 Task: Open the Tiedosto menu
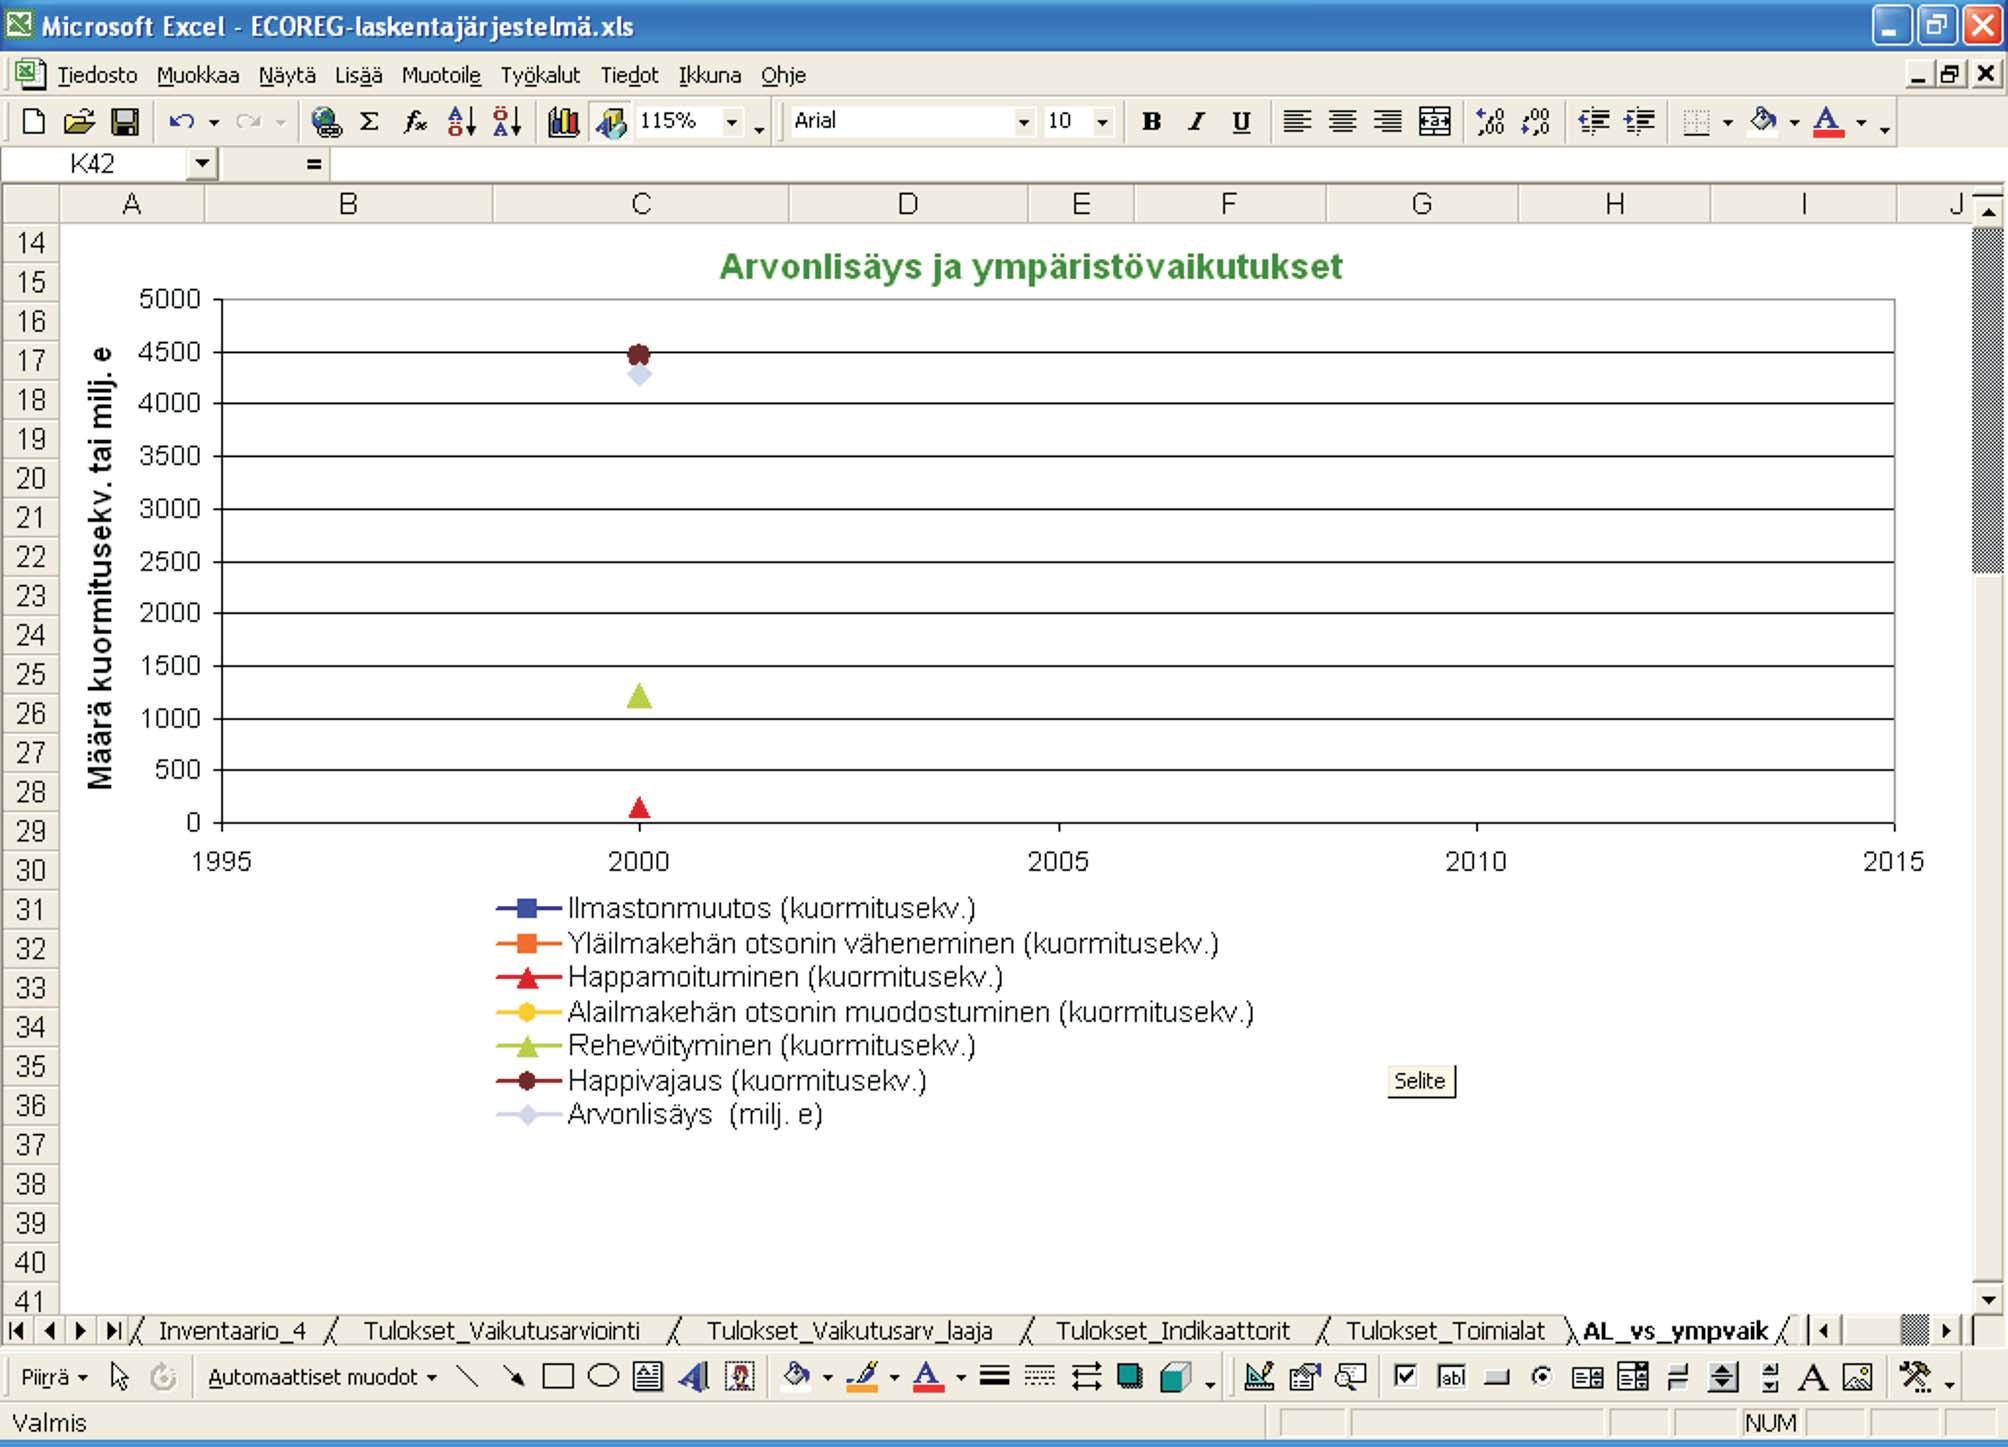[x=97, y=75]
